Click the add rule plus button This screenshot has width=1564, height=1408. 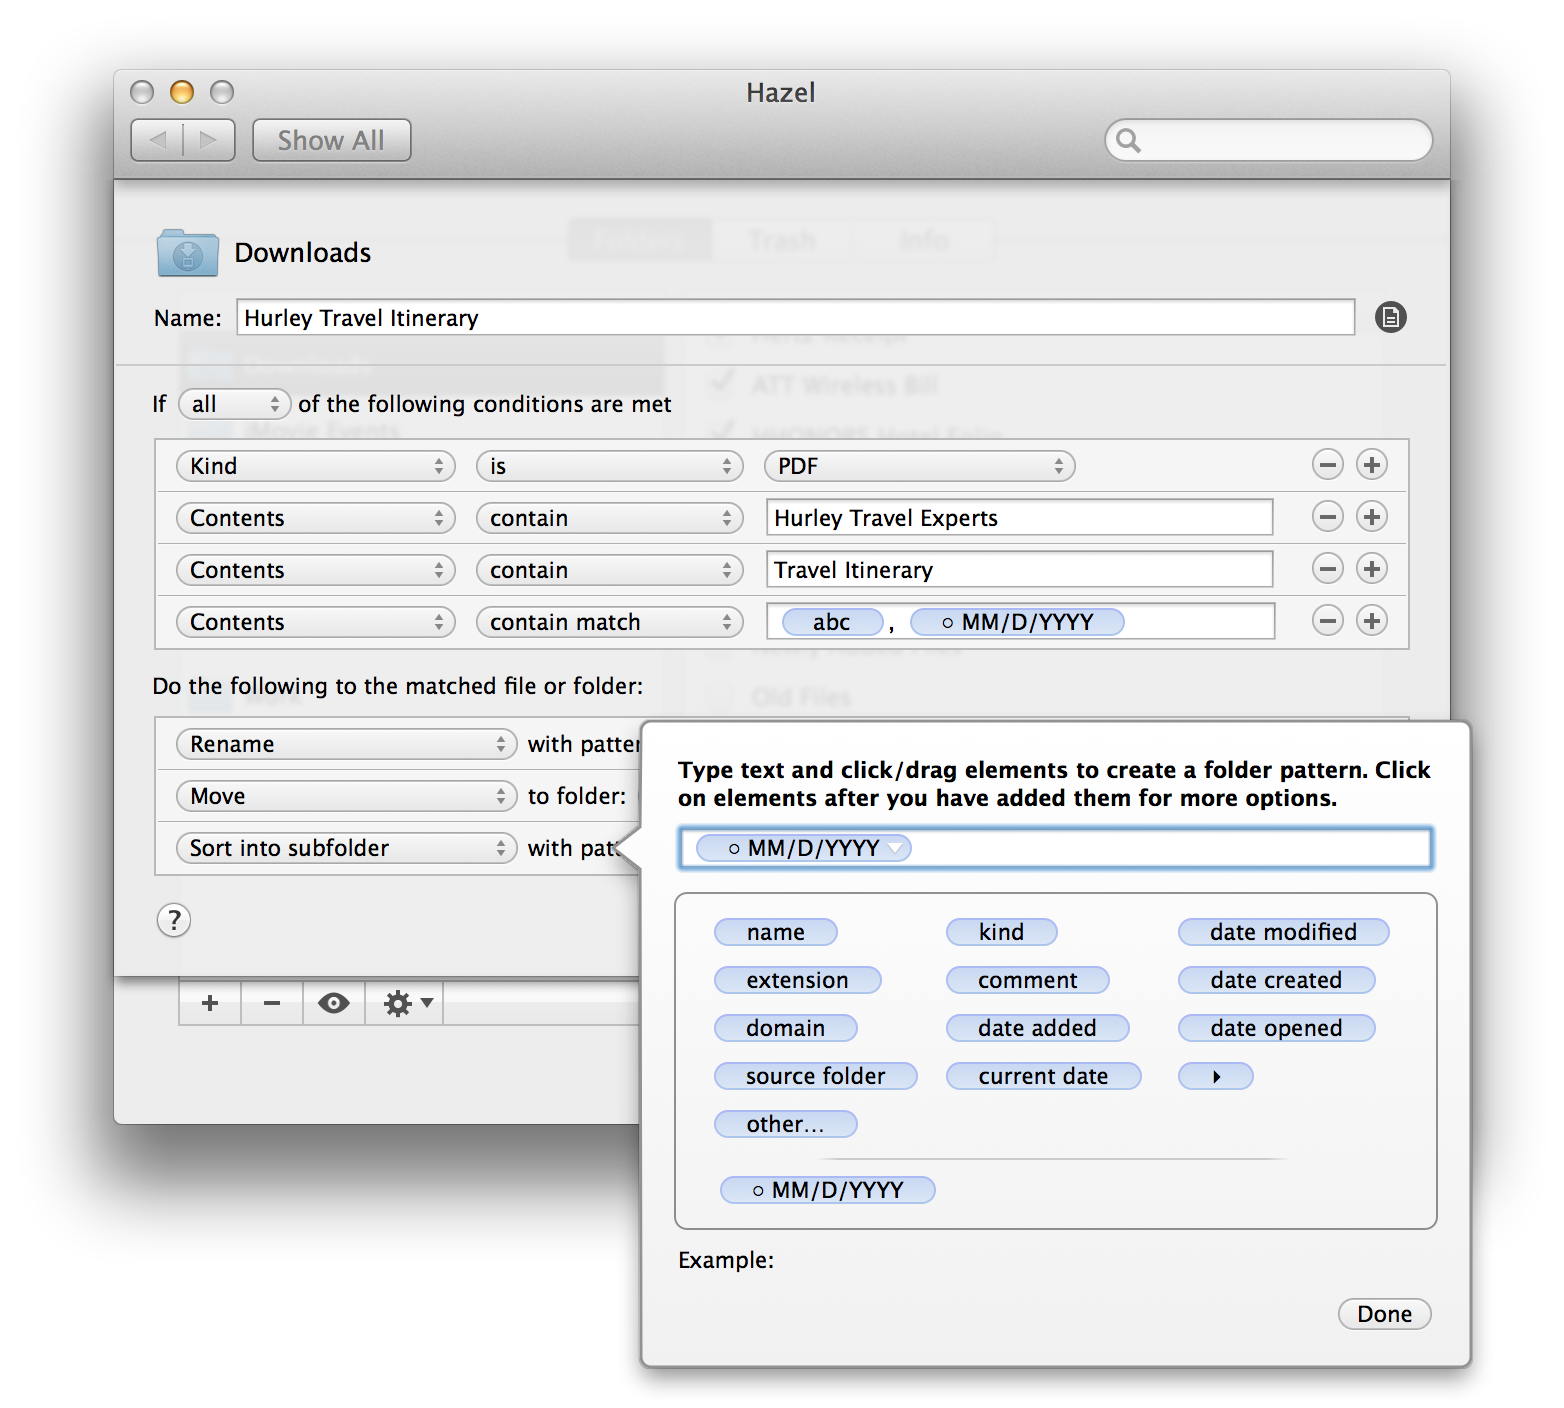point(210,1003)
